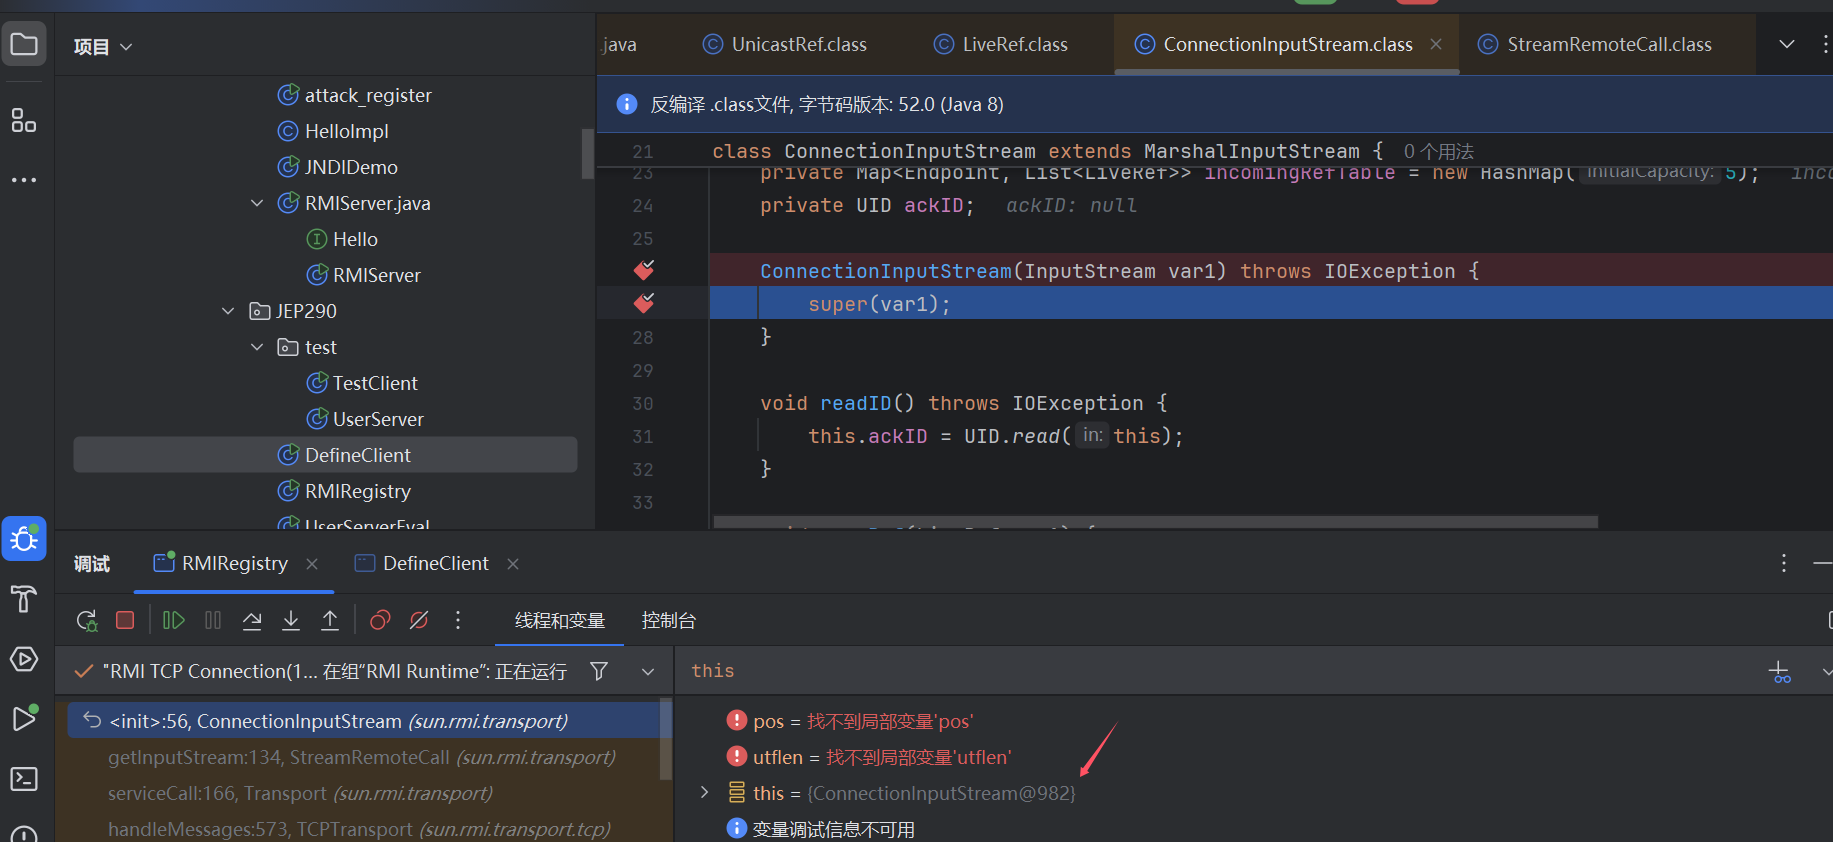Select DefineClient in project tree

(325, 455)
